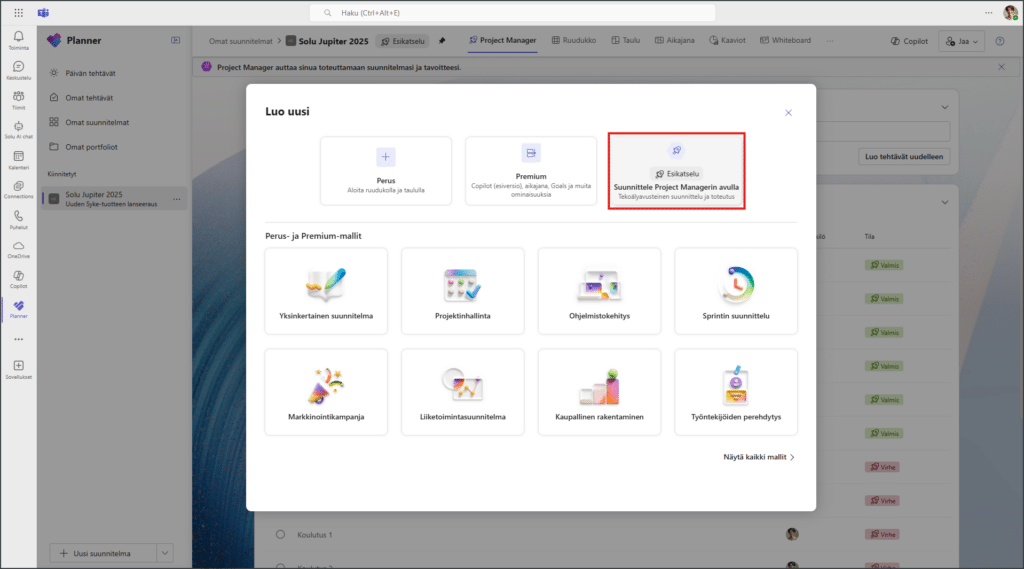The image size is (1024, 569).
Task: Select the Sprintin suunnittelu template
Action: pos(735,297)
